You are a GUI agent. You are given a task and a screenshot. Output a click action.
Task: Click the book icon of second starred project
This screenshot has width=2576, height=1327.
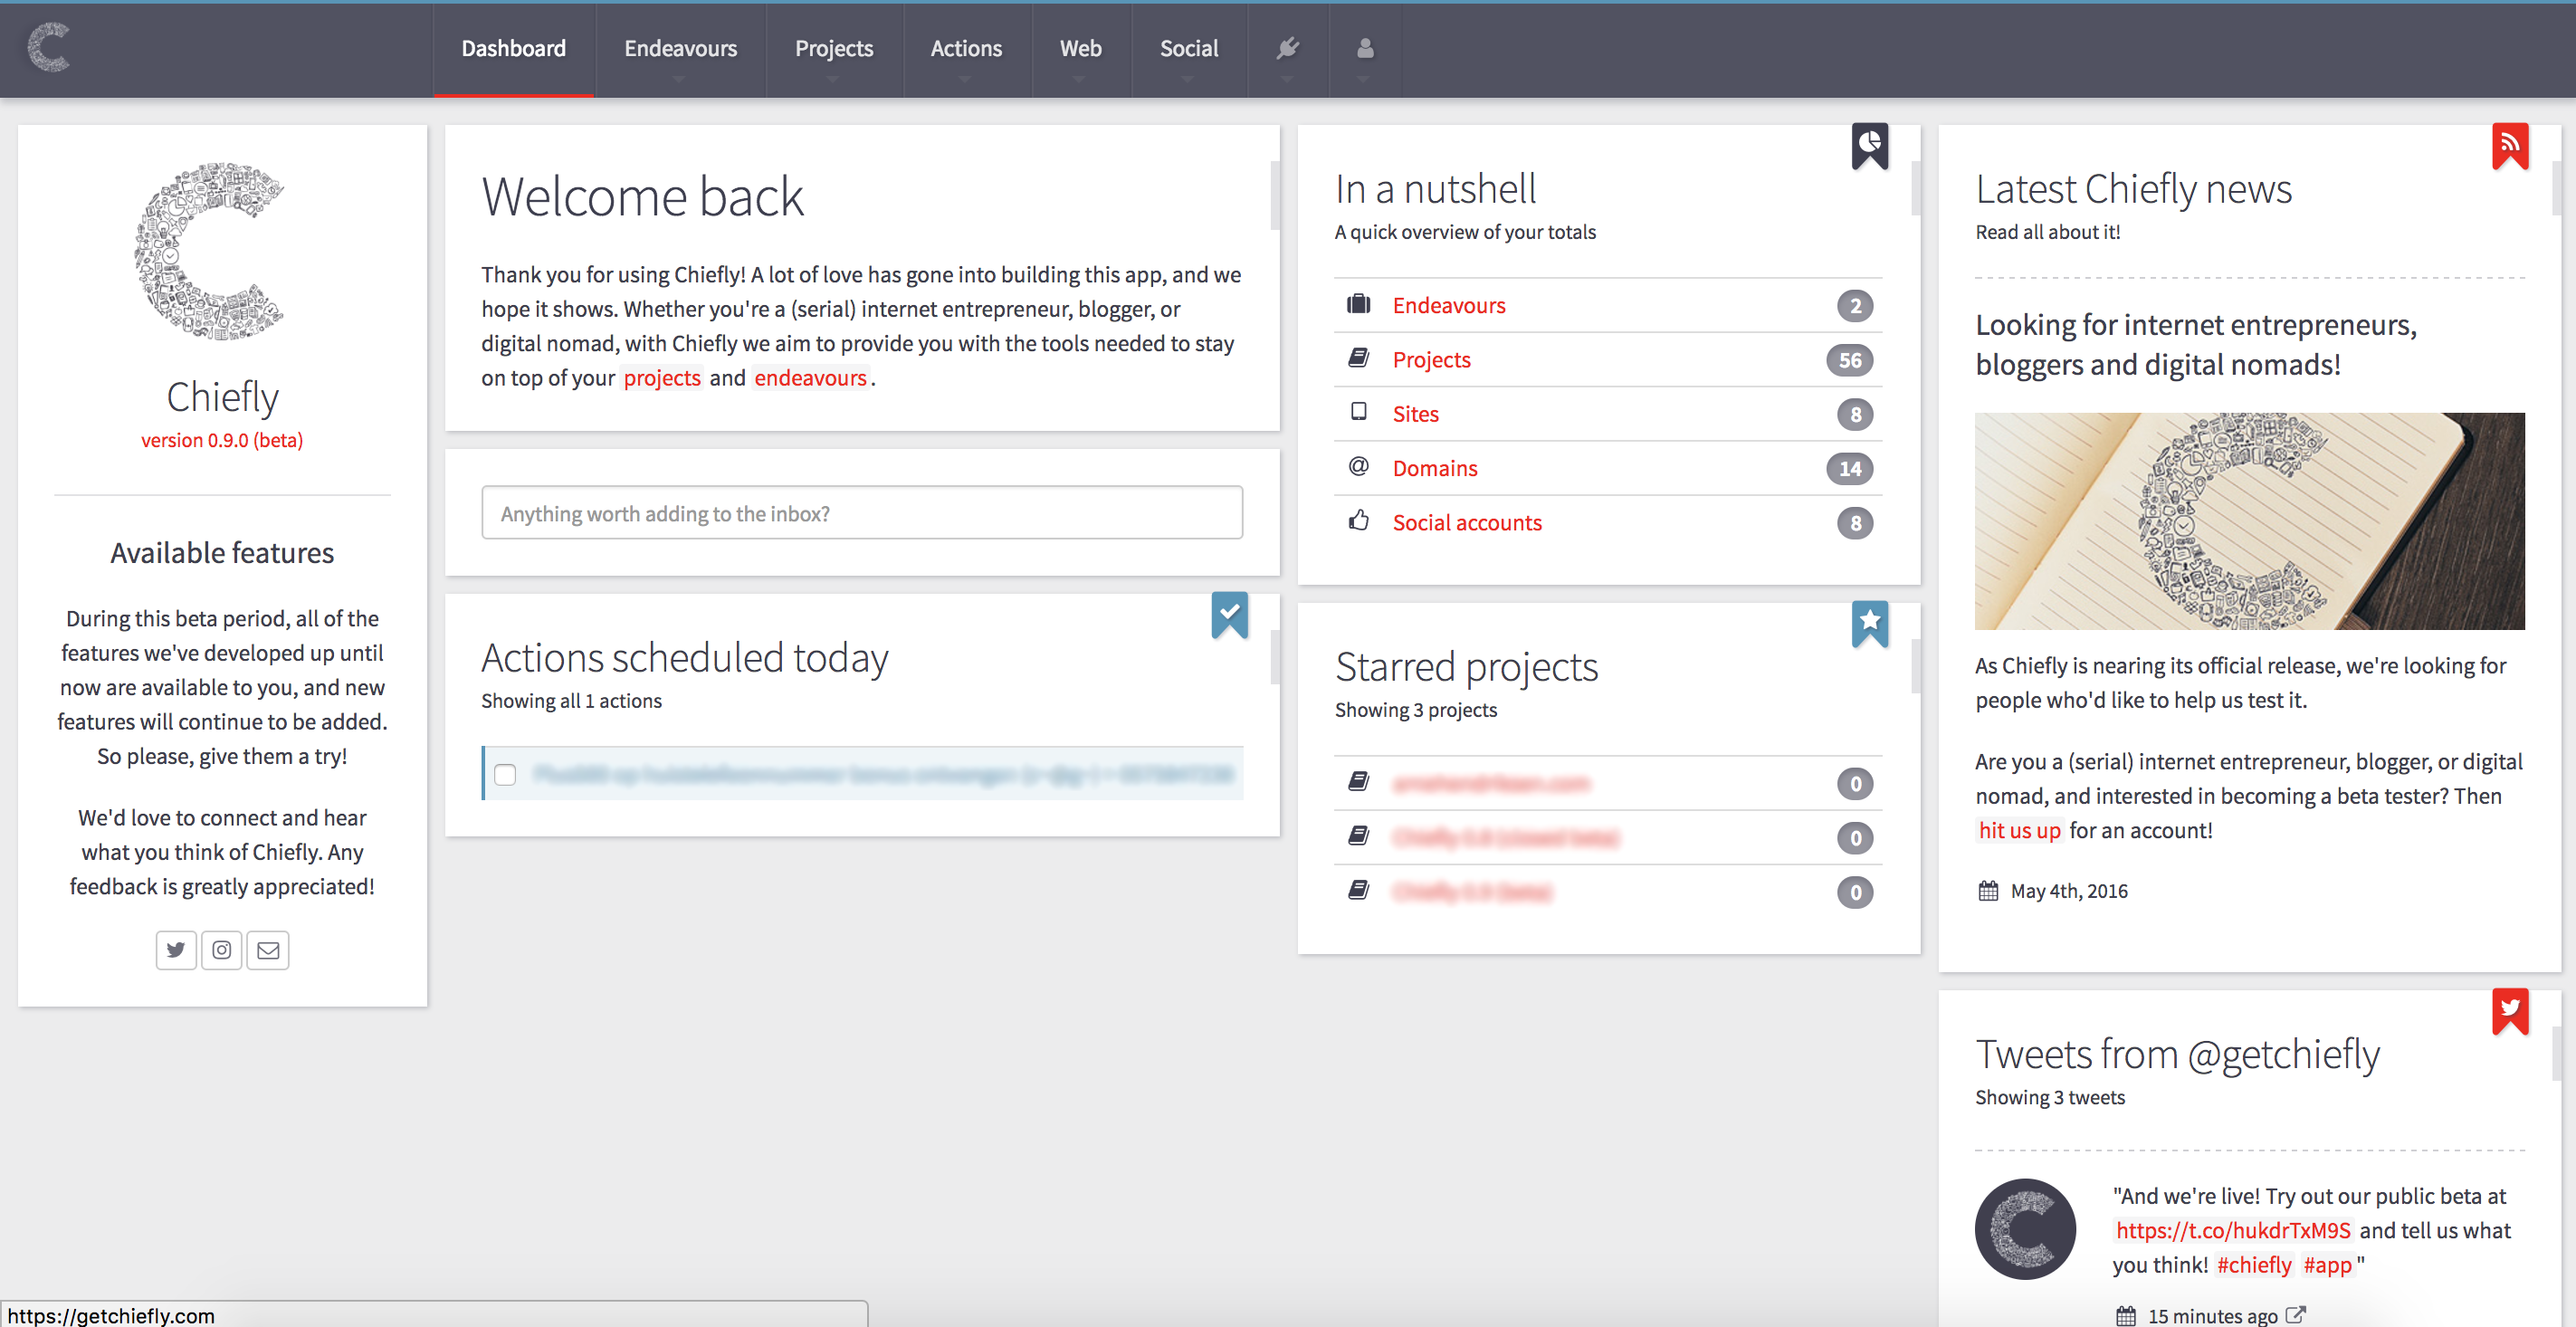click(1358, 835)
